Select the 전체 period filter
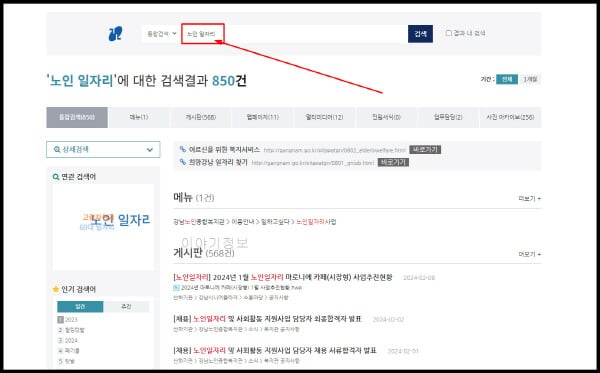Image resolution: width=600 pixels, height=373 pixels. point(507,79)
